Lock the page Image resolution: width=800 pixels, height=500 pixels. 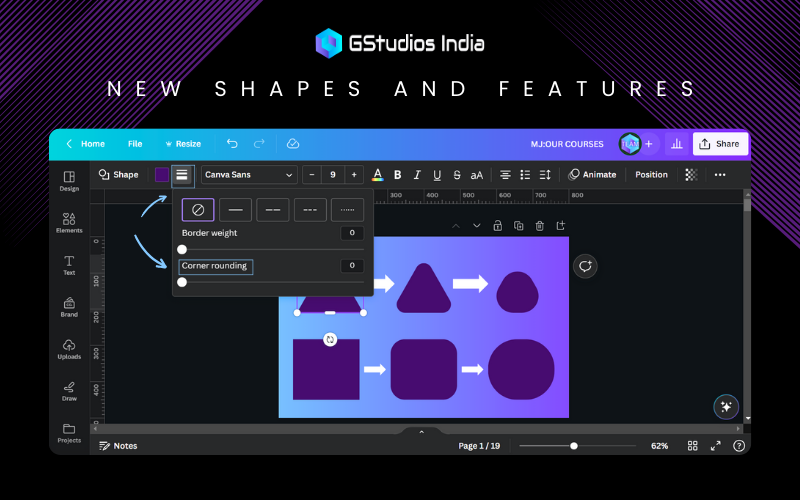click(497, 226)
